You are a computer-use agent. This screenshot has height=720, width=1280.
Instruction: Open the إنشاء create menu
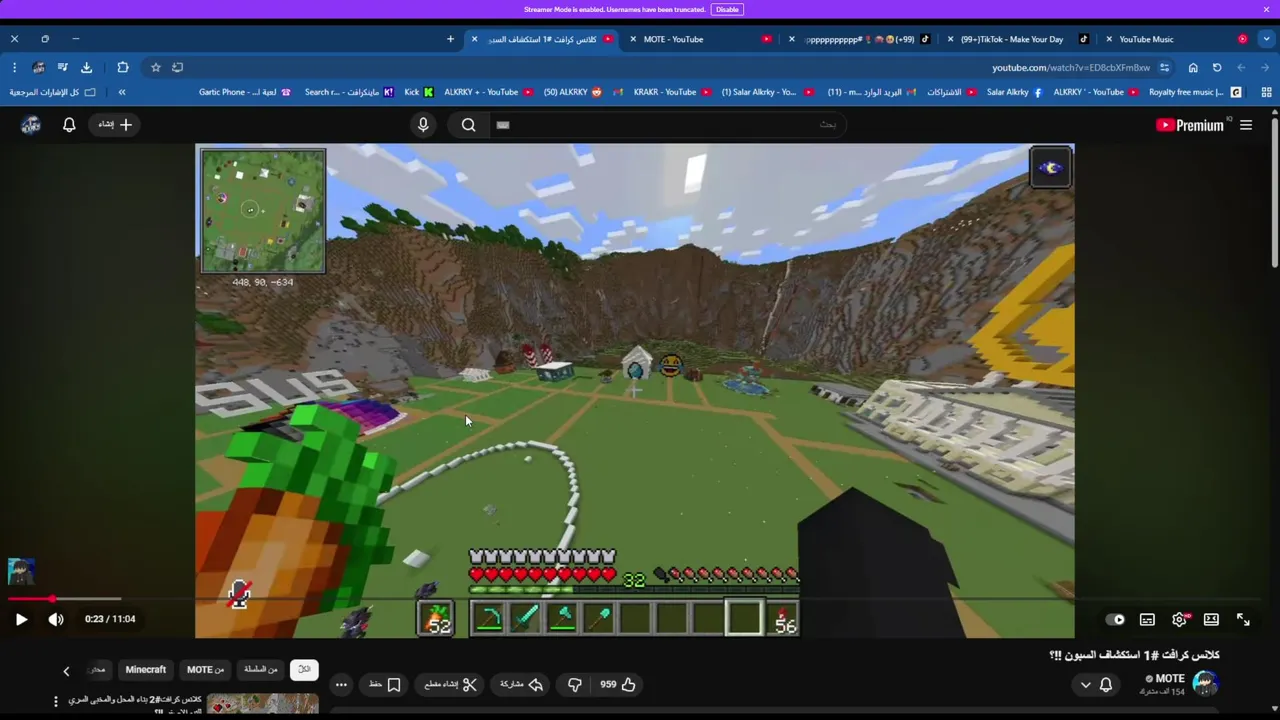115,125
